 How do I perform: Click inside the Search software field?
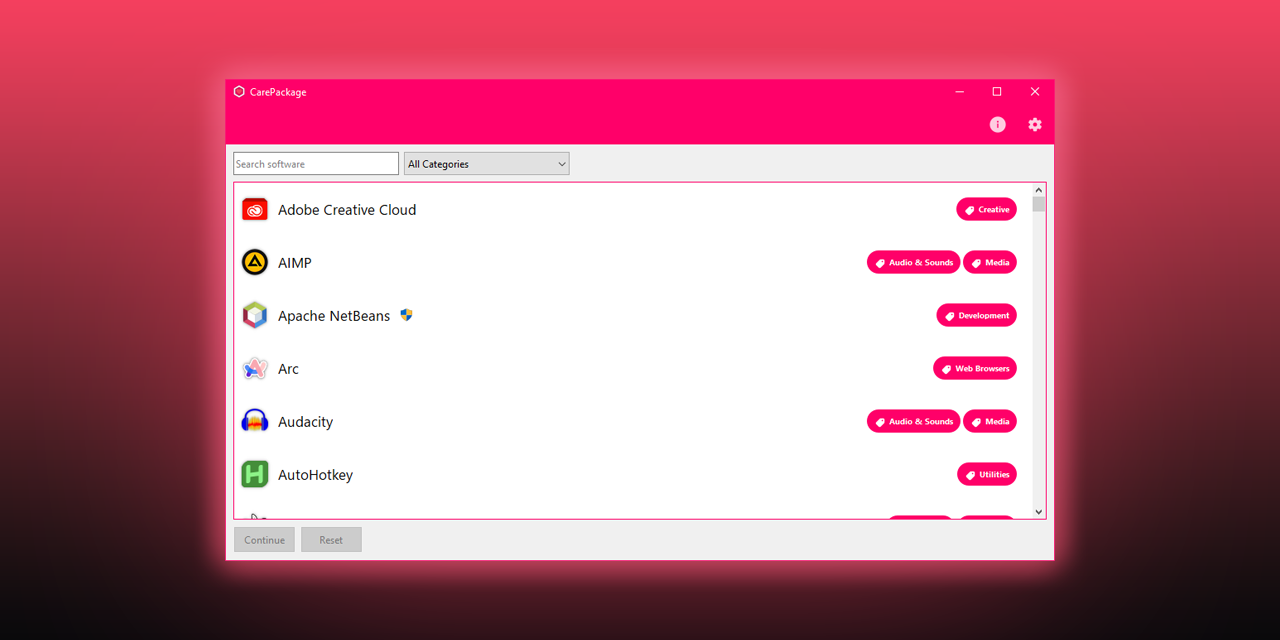[315, 163]
